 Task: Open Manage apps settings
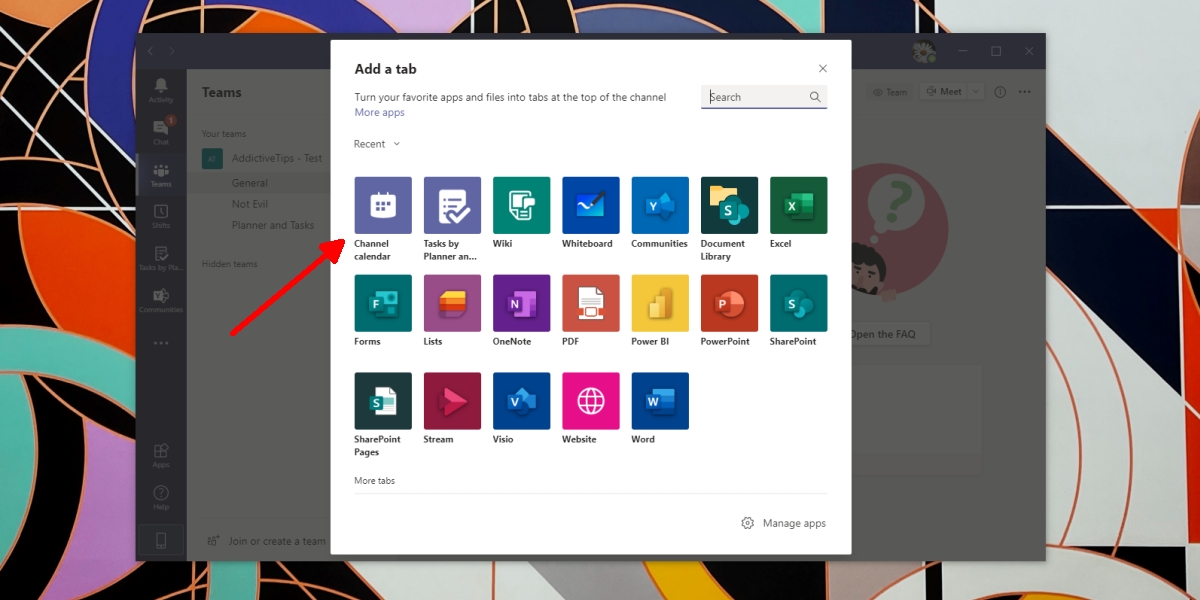[x=784, y=523]
